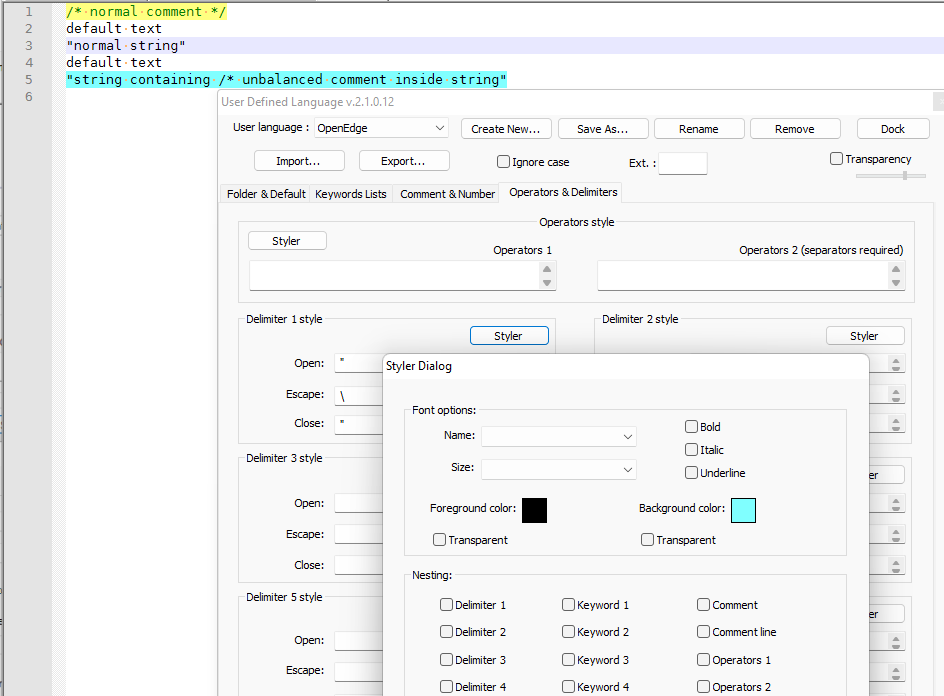Enable nesting for Comment
Image resolution: width=944 pixels, height=696 pixels.
[x=703, y=604]
